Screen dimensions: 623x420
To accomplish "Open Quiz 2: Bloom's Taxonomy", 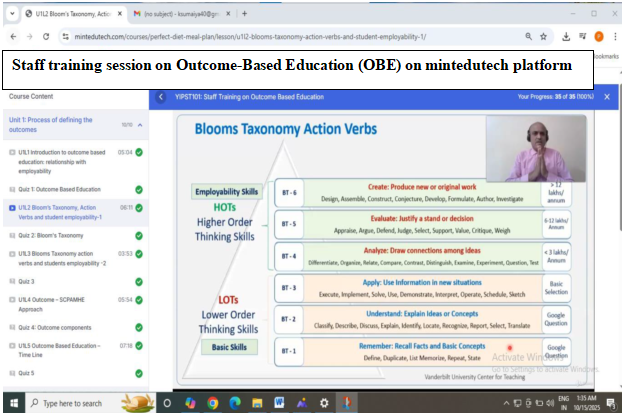I will [56, 235].
